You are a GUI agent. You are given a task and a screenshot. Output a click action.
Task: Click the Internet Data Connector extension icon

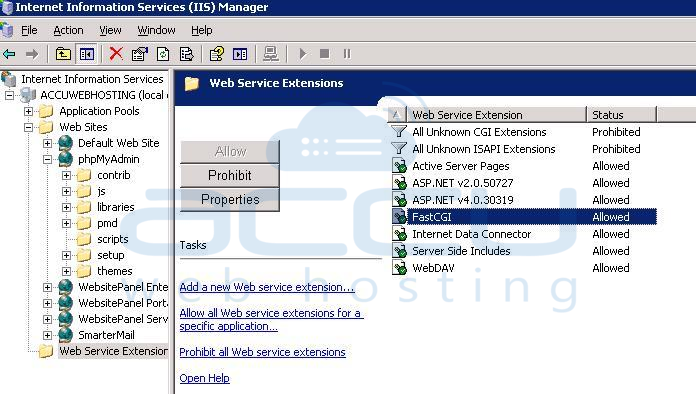pos(399,234)
